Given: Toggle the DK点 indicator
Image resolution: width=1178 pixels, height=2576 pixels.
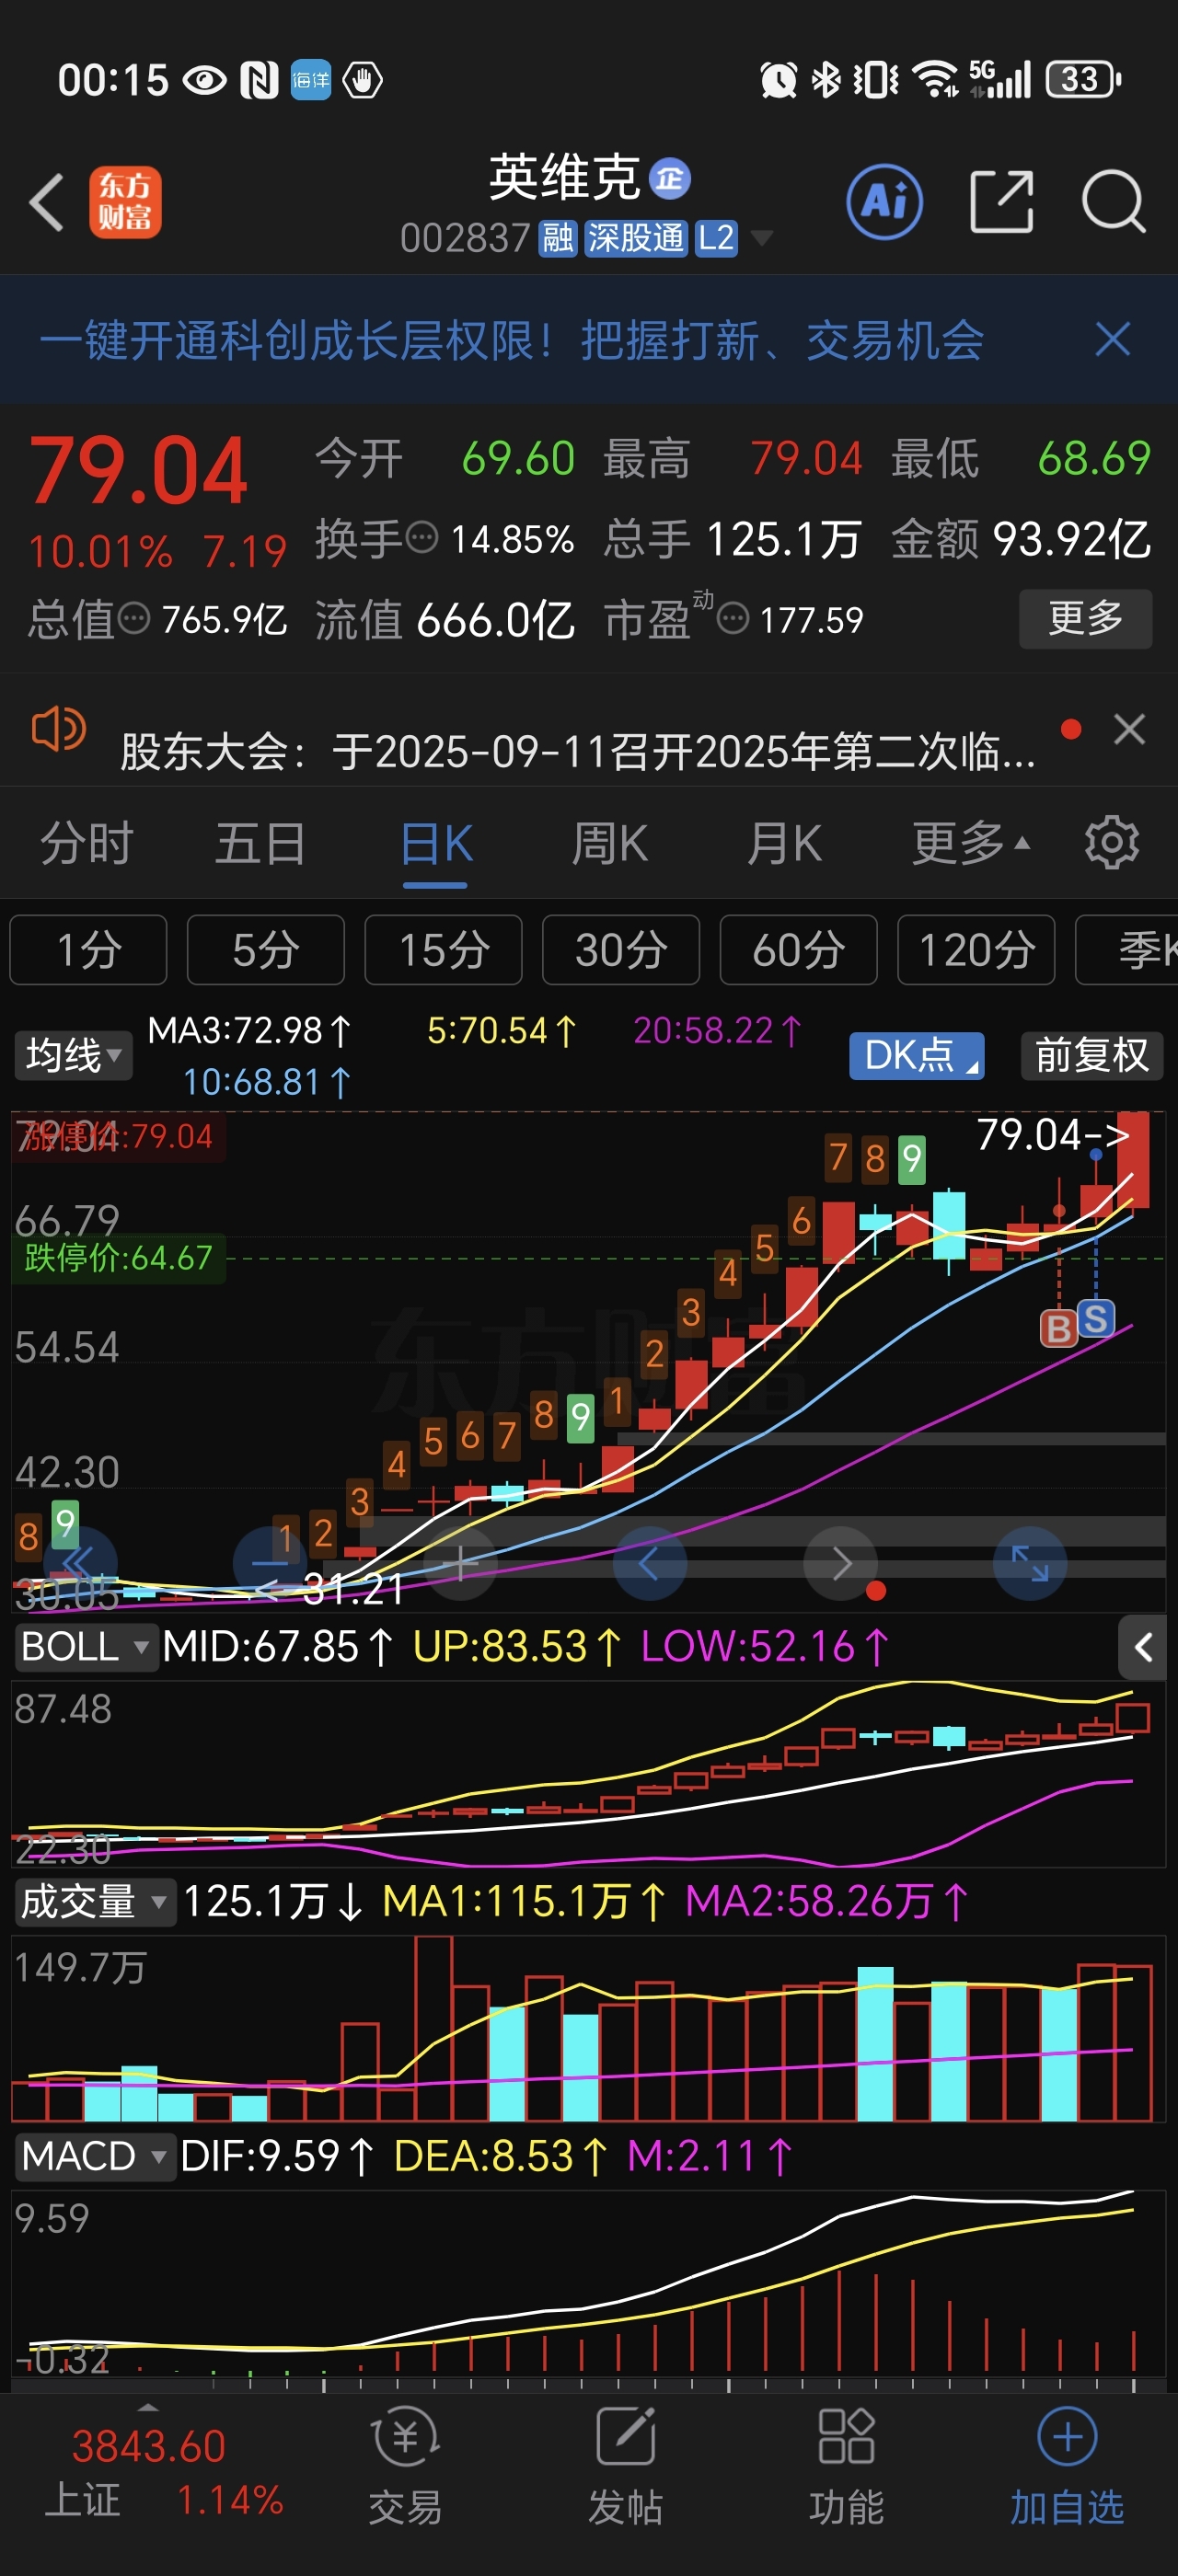Looking at the screenshot, I should (x=917, y=1055).
